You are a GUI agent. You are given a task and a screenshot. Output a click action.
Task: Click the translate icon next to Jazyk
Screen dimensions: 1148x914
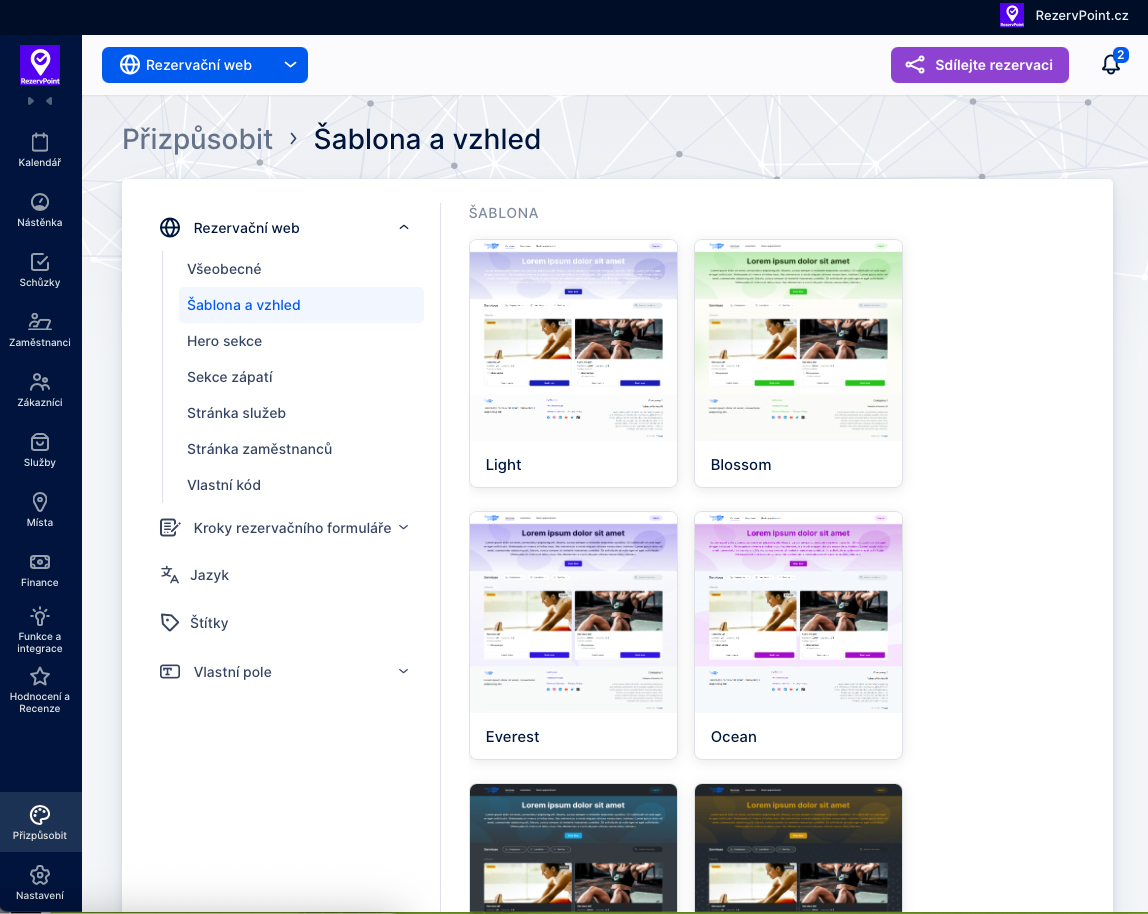tap(170, 575)
